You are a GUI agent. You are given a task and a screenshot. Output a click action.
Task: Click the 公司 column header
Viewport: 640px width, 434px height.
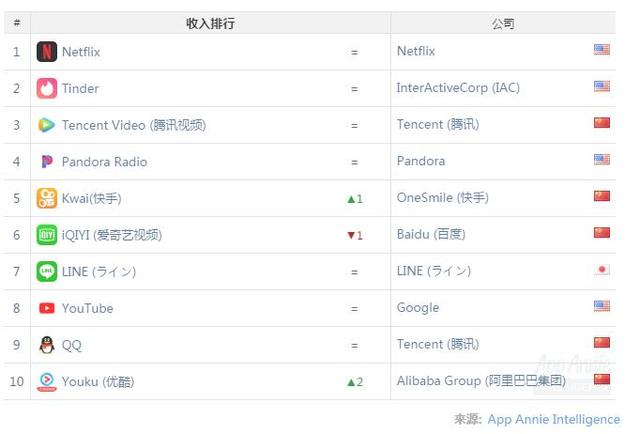503,22
